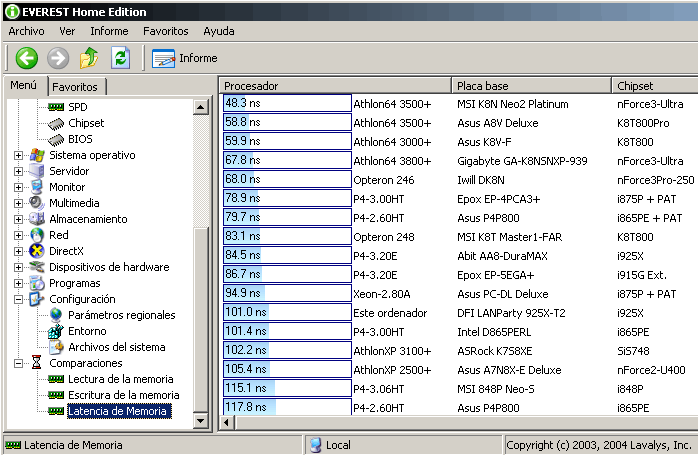Expand the Monitor tree node
Viewport: 698px width, 455px height.
point(18,187)
